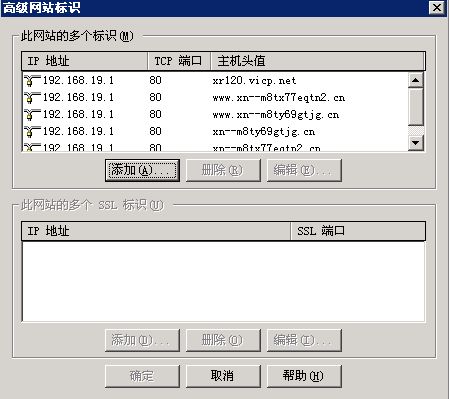
Task: Cancel the dialog with 取消
Action: click(223, 376)
